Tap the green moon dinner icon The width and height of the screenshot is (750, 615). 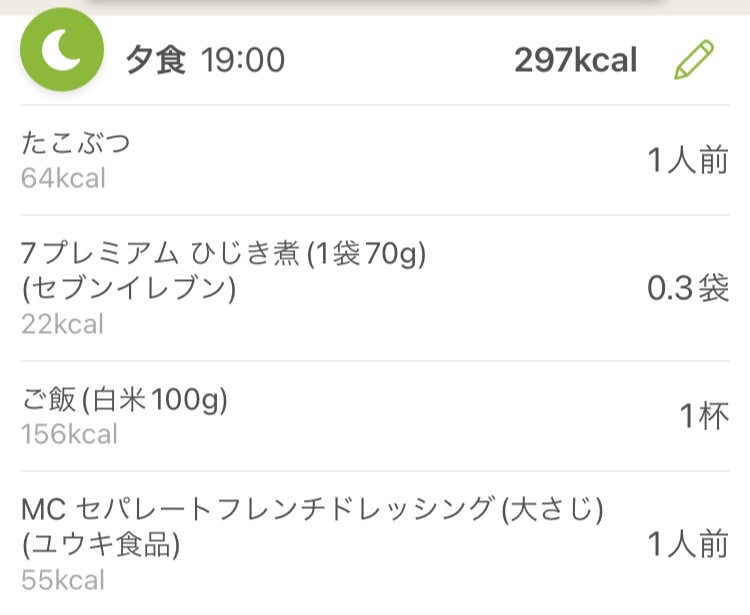(62, 49)
